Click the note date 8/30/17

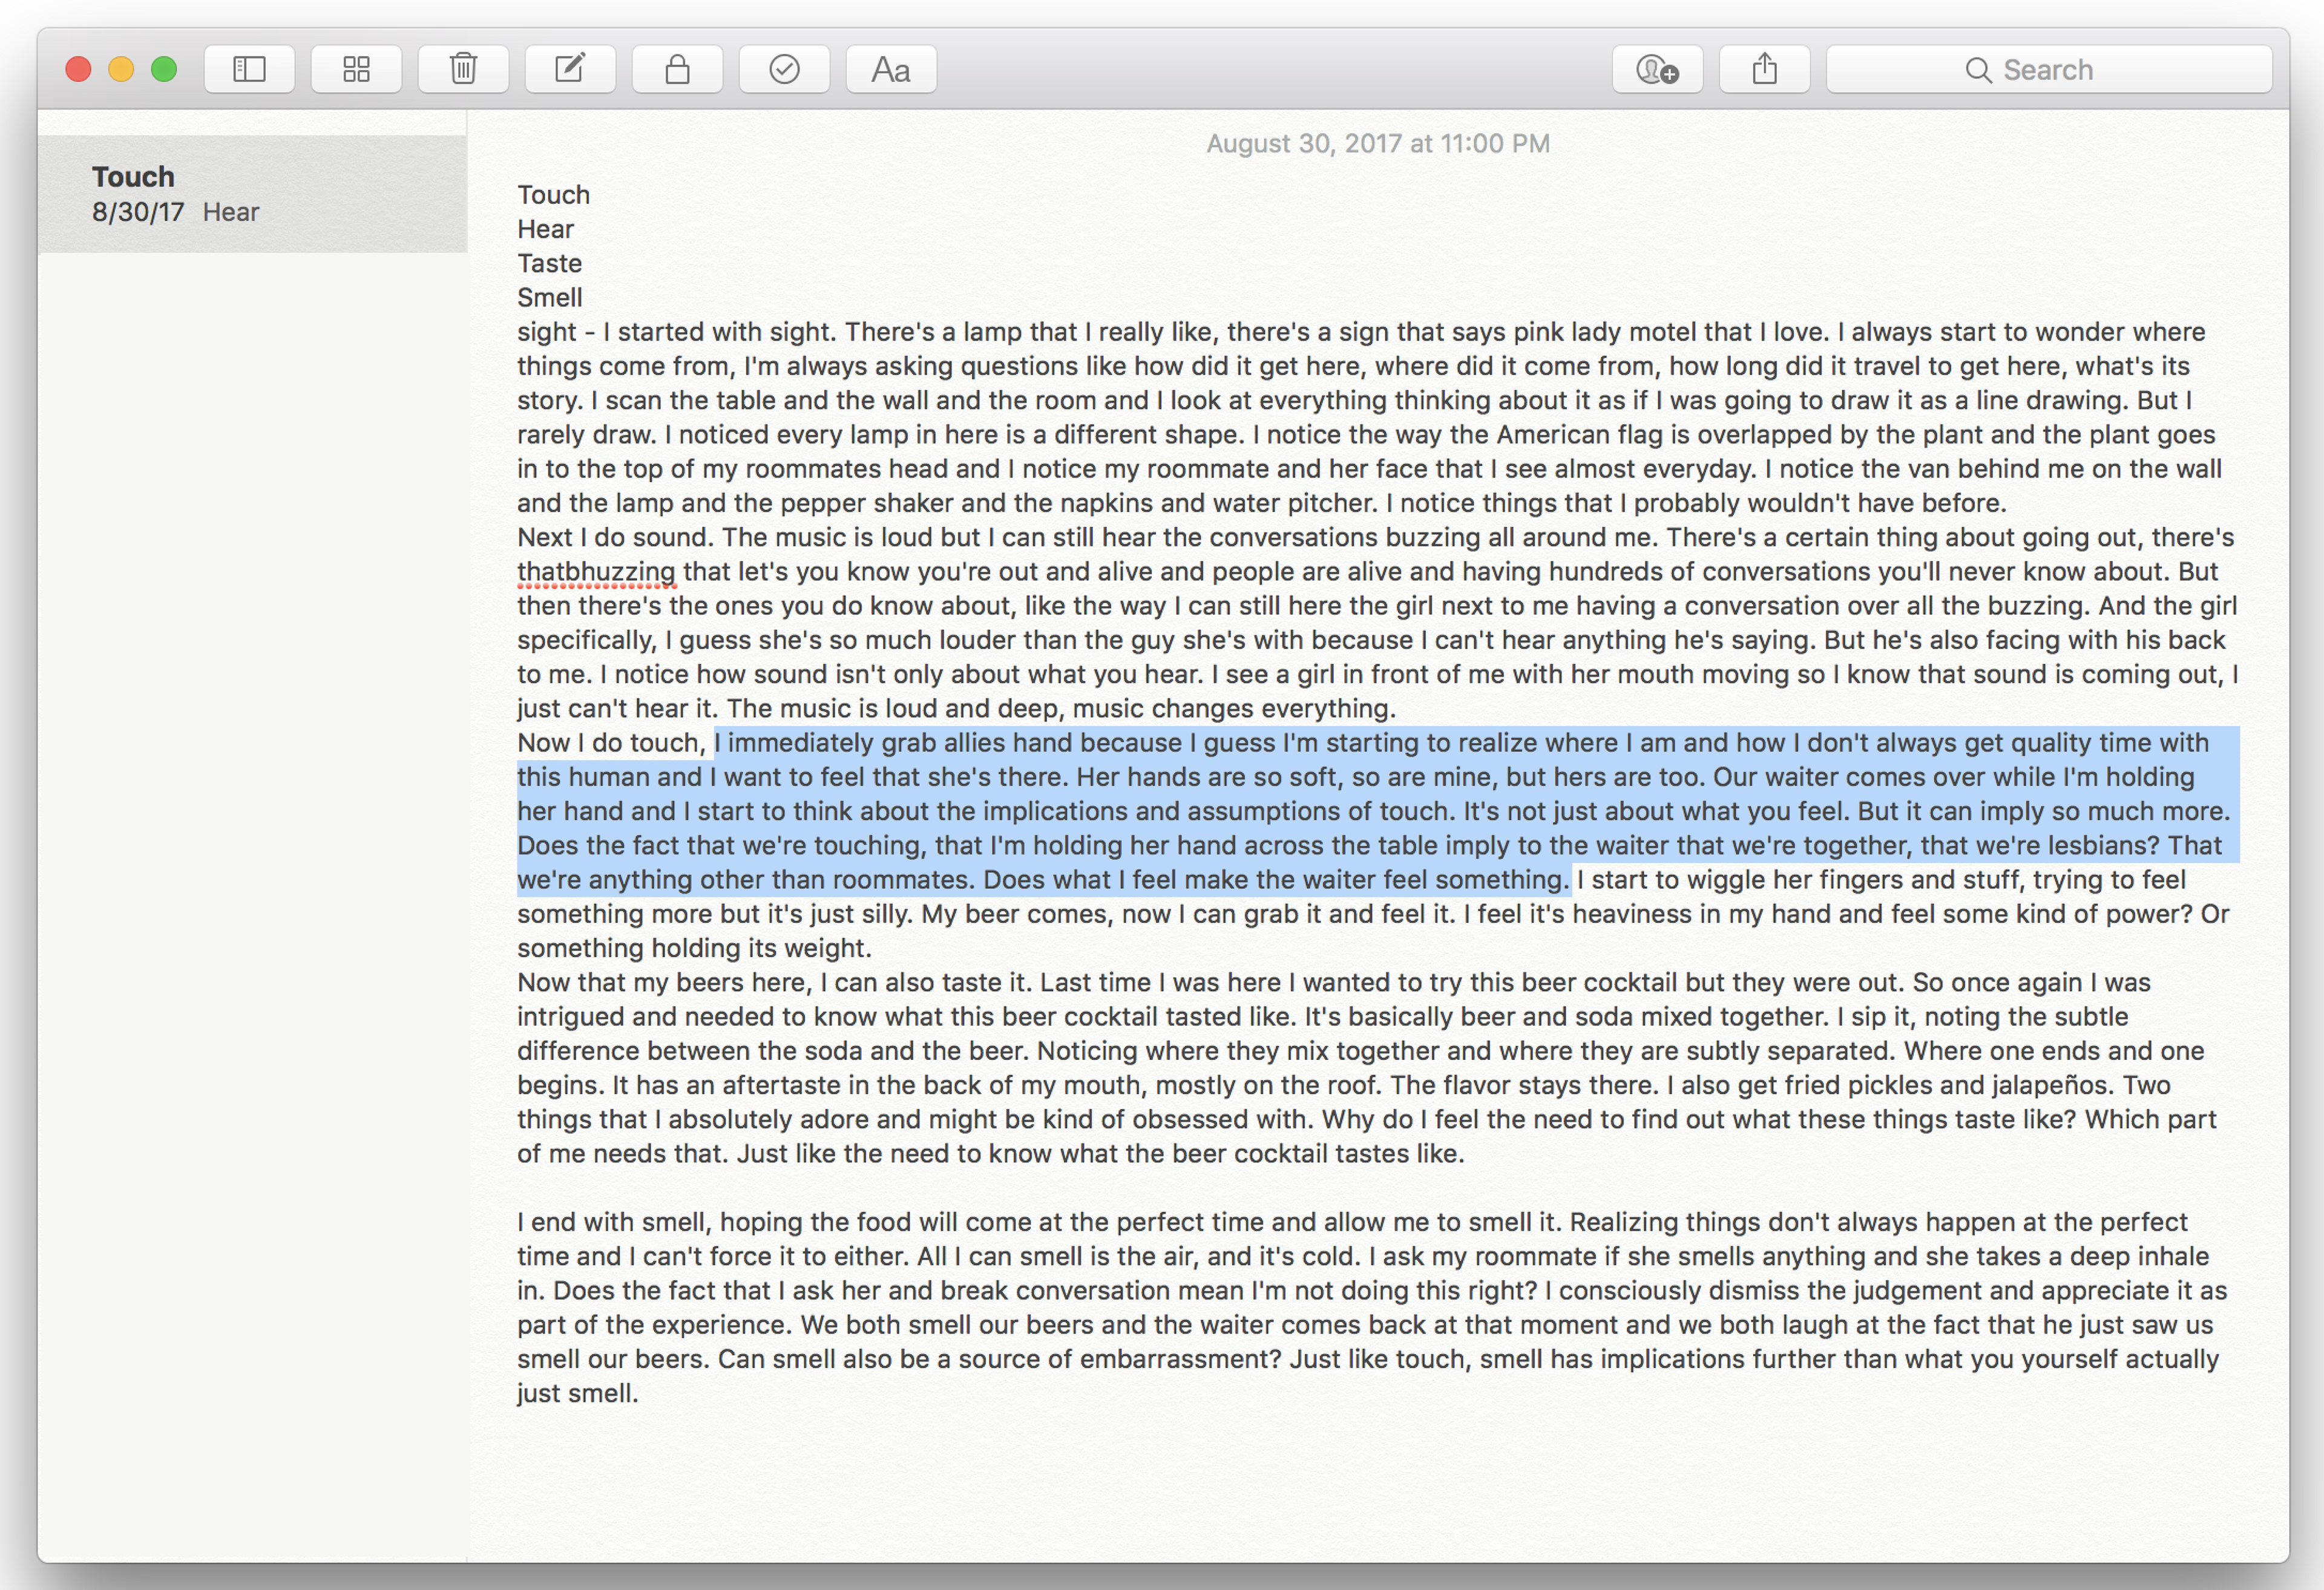click(x=138, y=212)
